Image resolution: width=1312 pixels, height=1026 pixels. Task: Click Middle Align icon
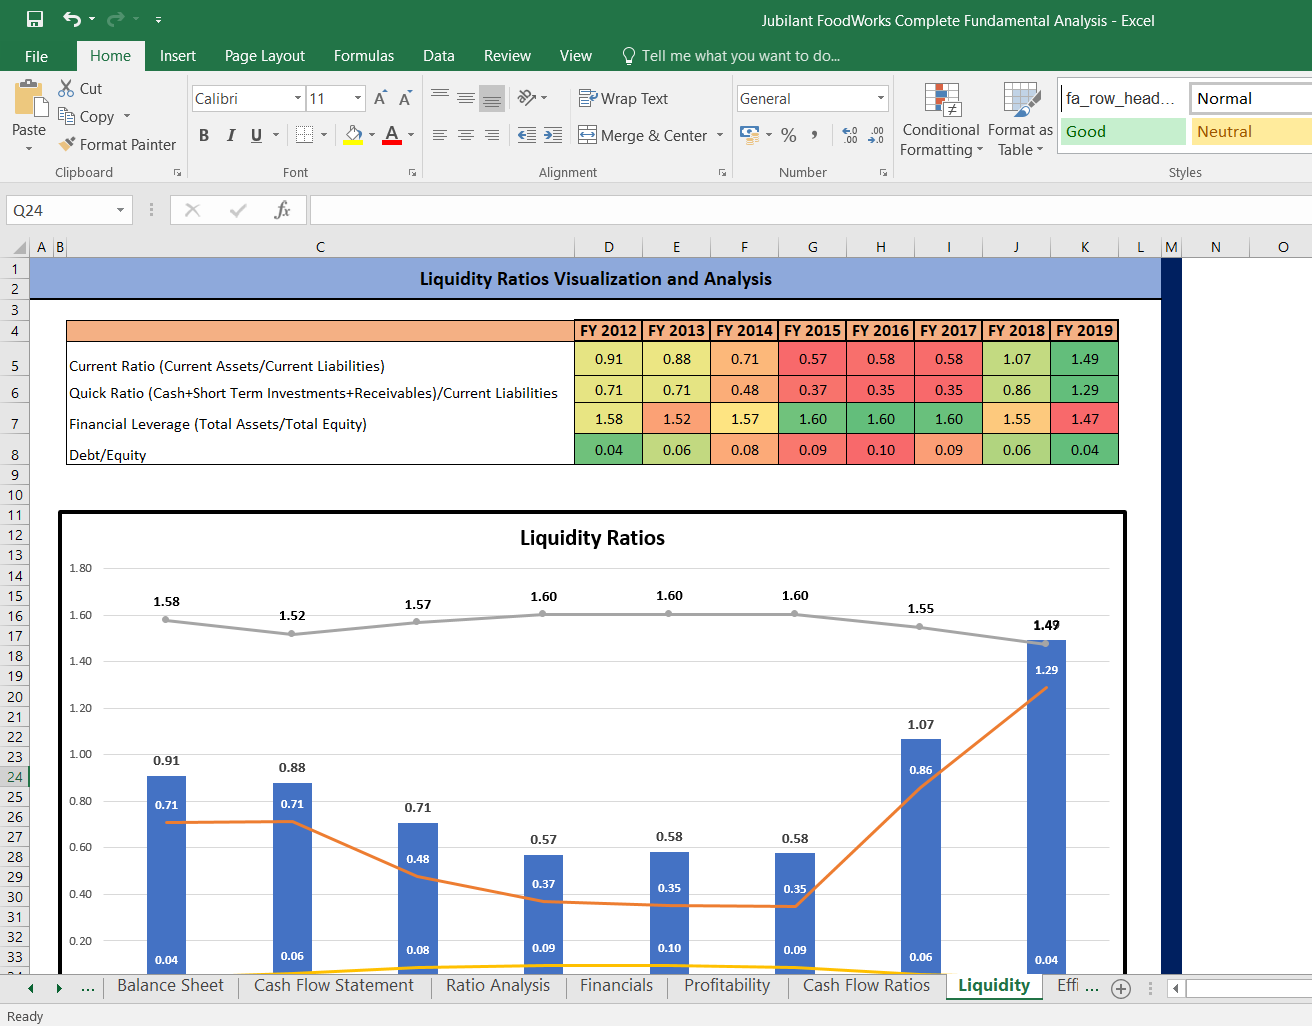(466, 98)
